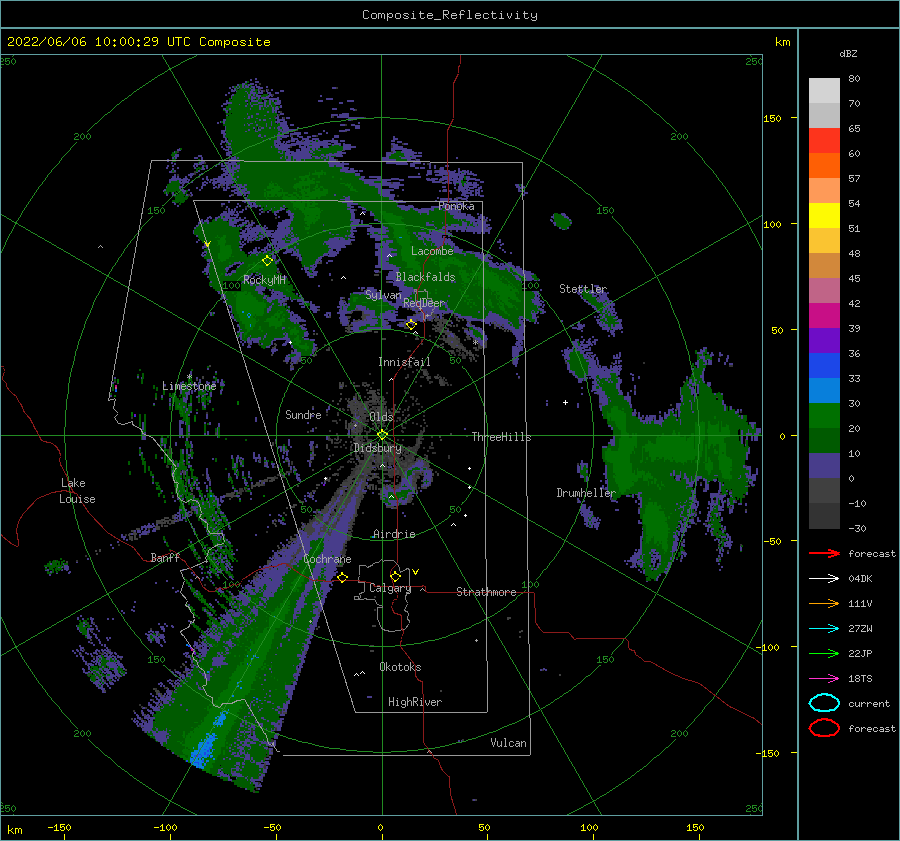Viewport: 900px width, 841px height.
Task: Click the Banff town label
Action: (165, 557)
